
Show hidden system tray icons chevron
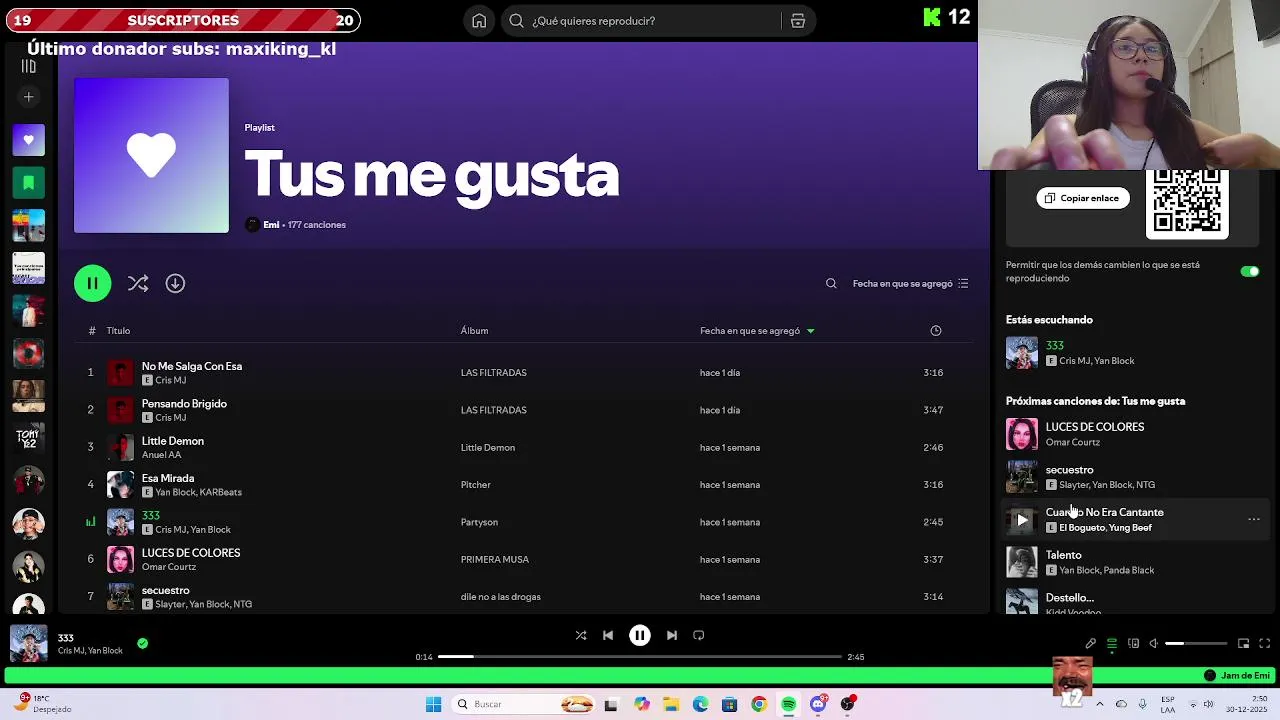point(1099,705)
